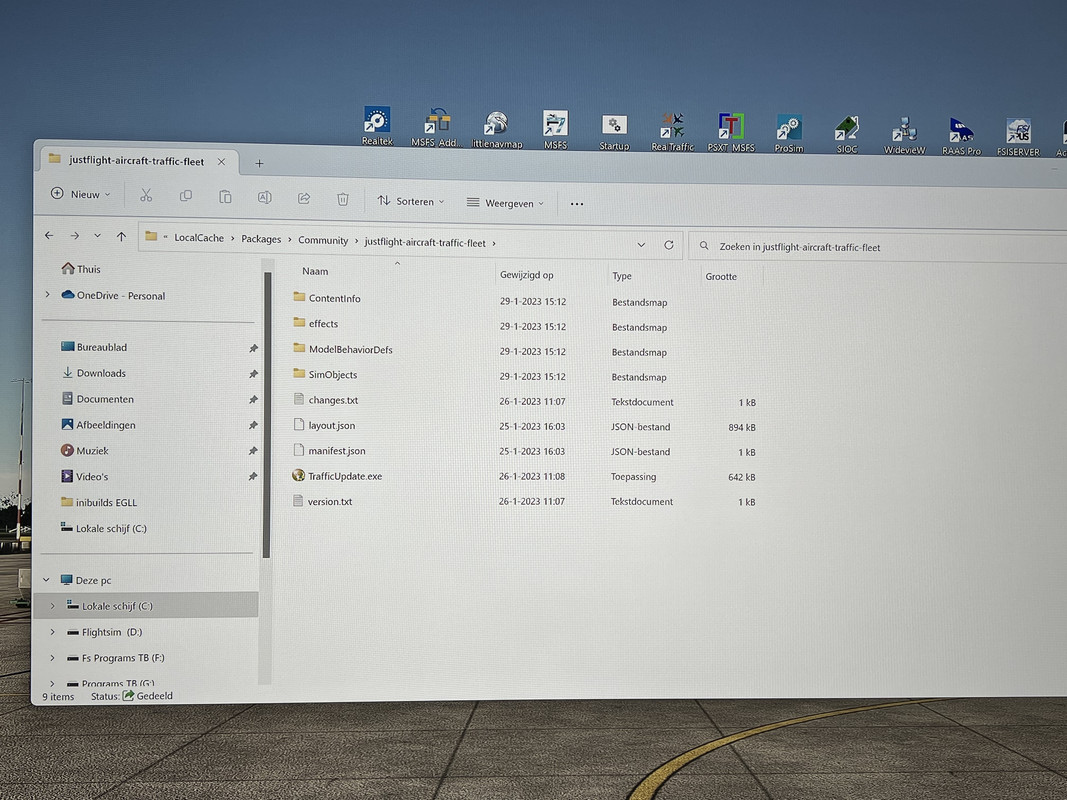Open RAAS Pro desktop shortcut

(x=962, y=136)
